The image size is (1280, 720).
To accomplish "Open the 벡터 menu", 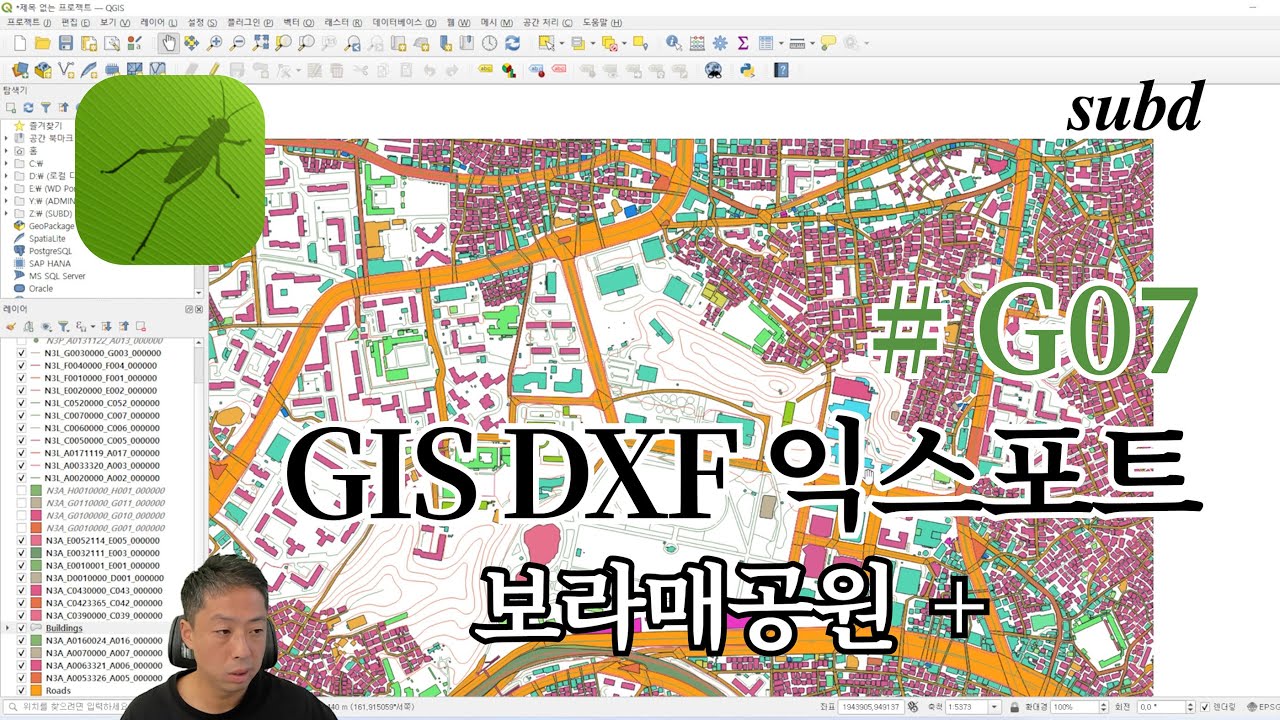I will point(297,22).
